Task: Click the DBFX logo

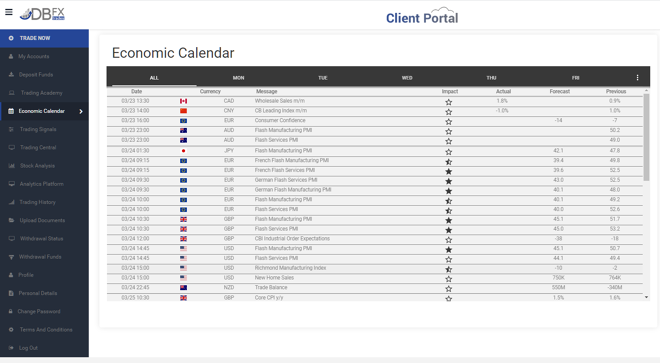Action: click(x=42, y=14)
